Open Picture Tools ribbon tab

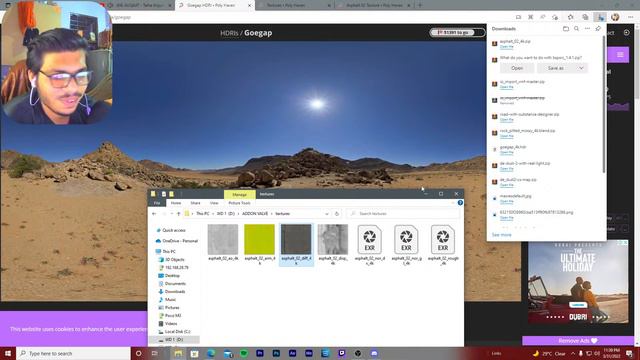(x=239, y=203)
